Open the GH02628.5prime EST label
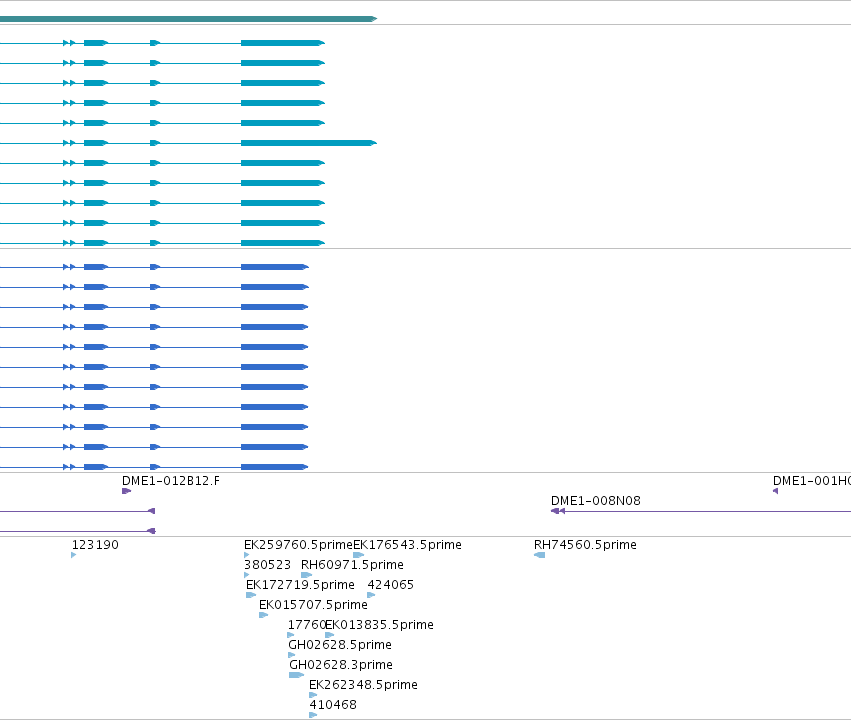 340,645
